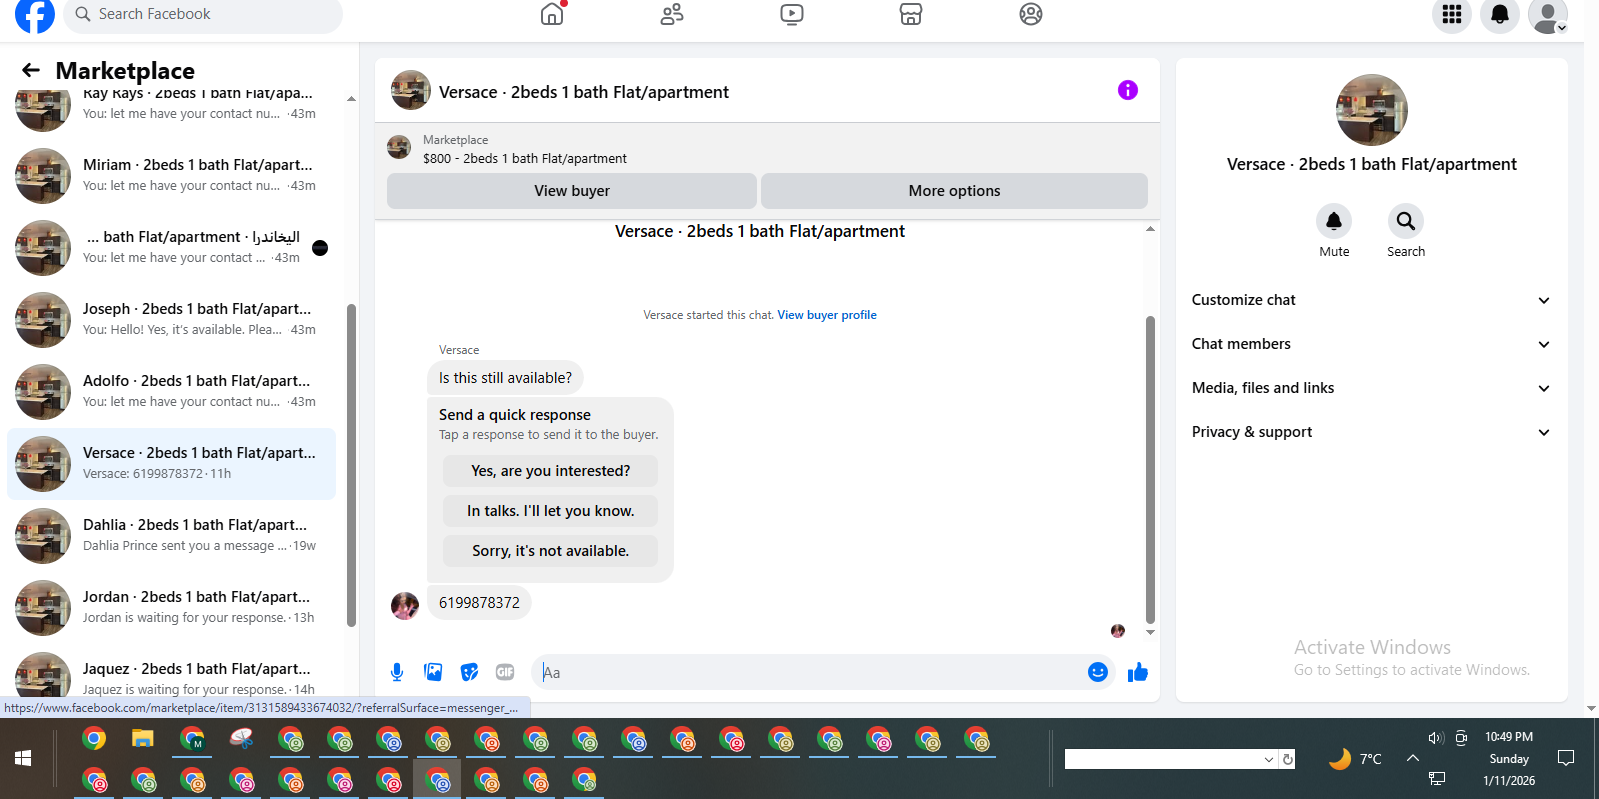Screen dimensions: 1599x799
Task: Open the Facebook menu grid icon
Action: (x=1452, y=14)
